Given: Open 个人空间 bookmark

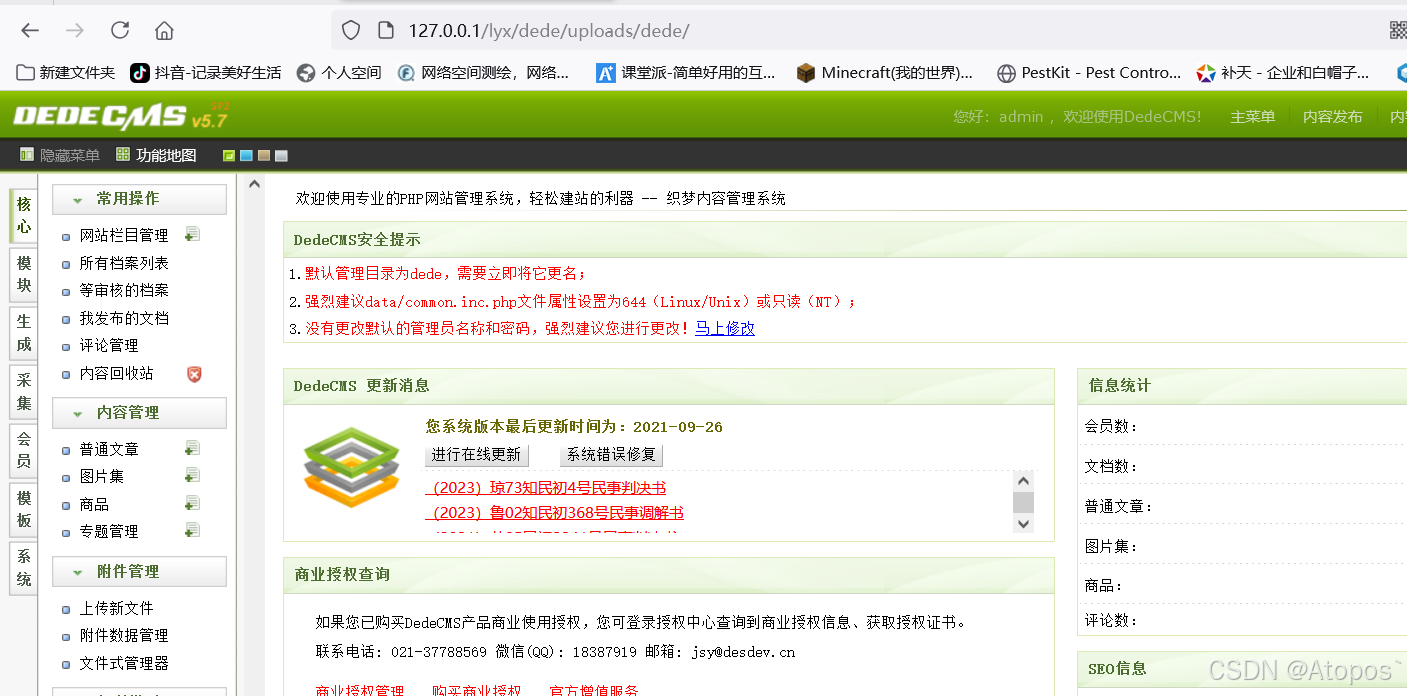Looking at the screenshot, I should coord(339,73).
